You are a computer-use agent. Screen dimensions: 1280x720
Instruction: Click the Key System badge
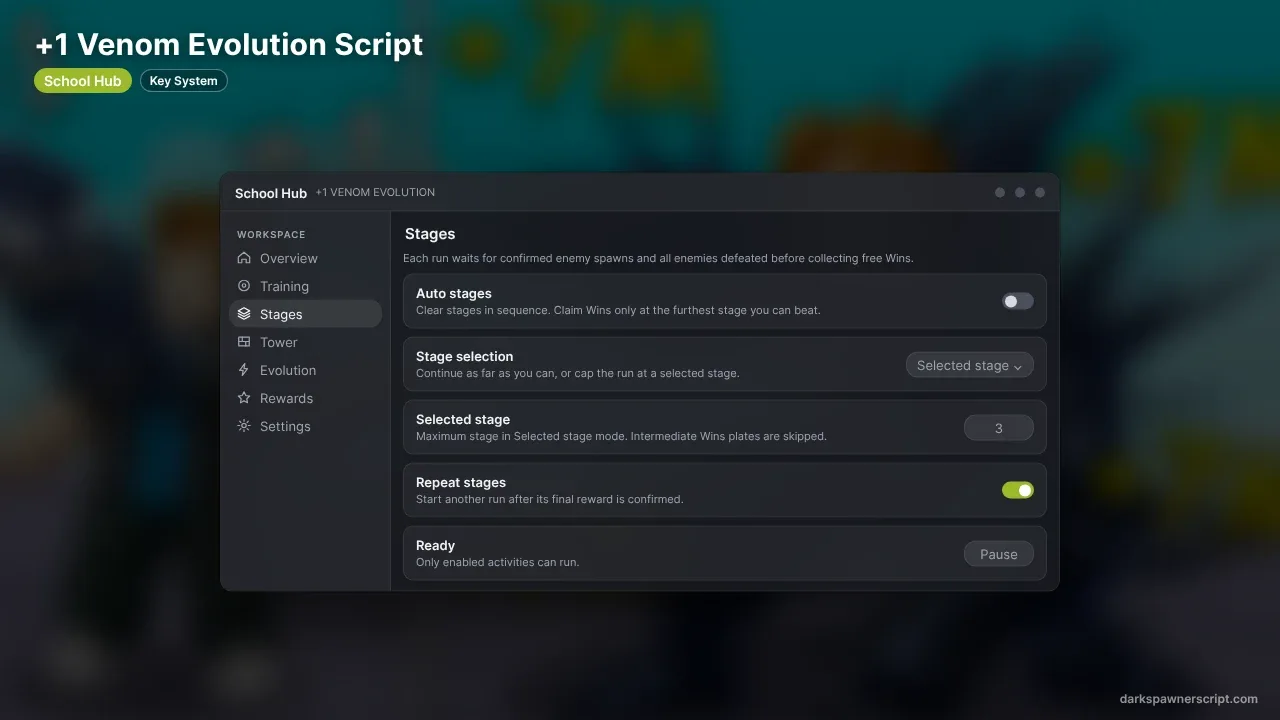184,81
